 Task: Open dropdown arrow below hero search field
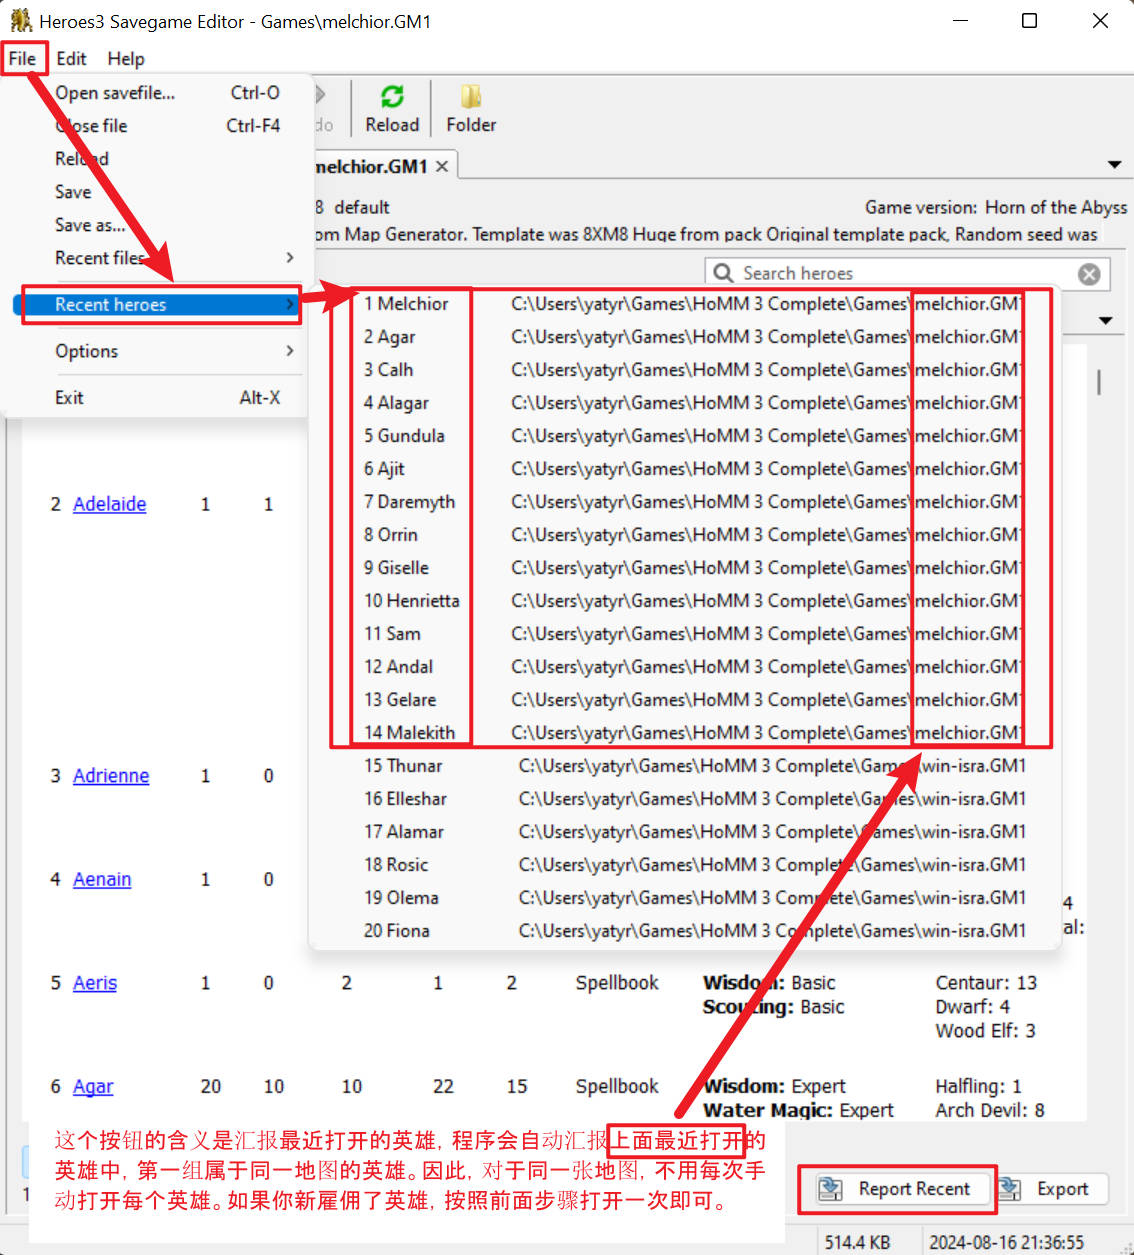(x=1105, y=321)
